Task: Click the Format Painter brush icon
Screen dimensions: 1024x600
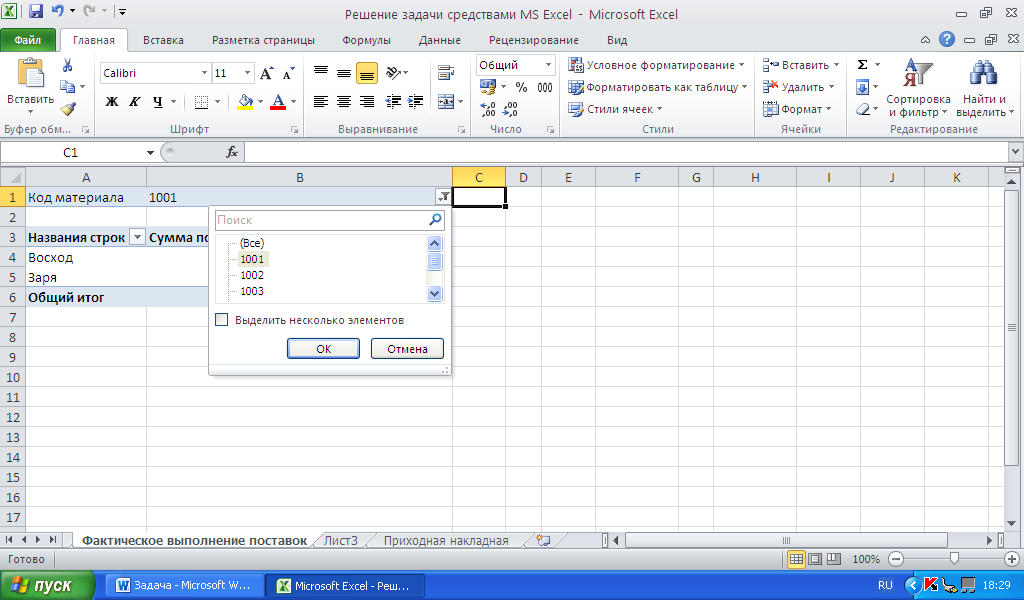Action: [67, 109]
